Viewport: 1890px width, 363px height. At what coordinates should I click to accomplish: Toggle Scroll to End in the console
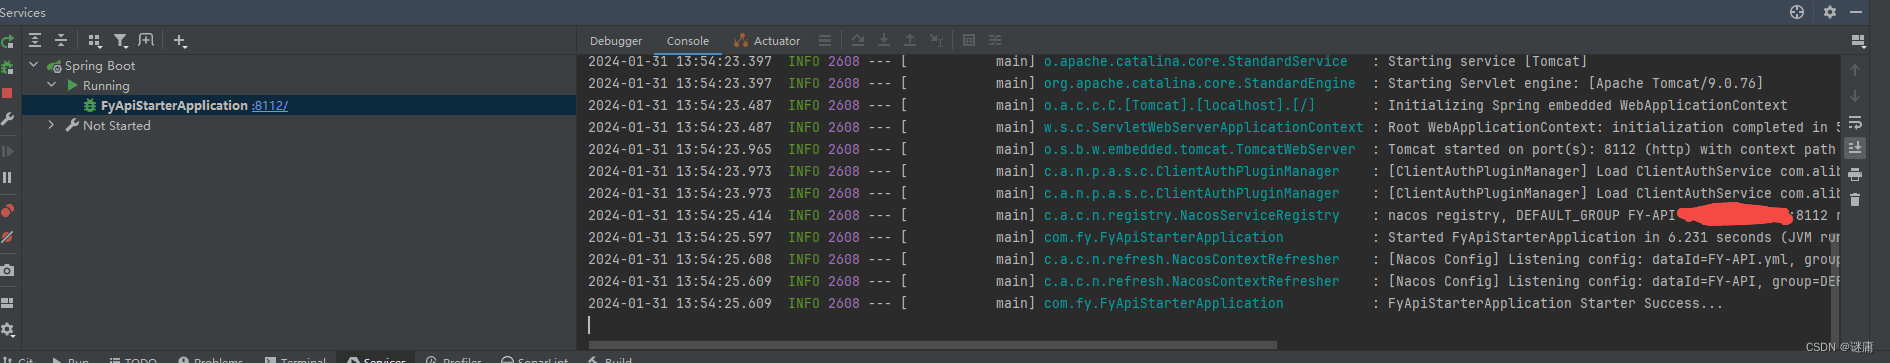coord(1855,148)
